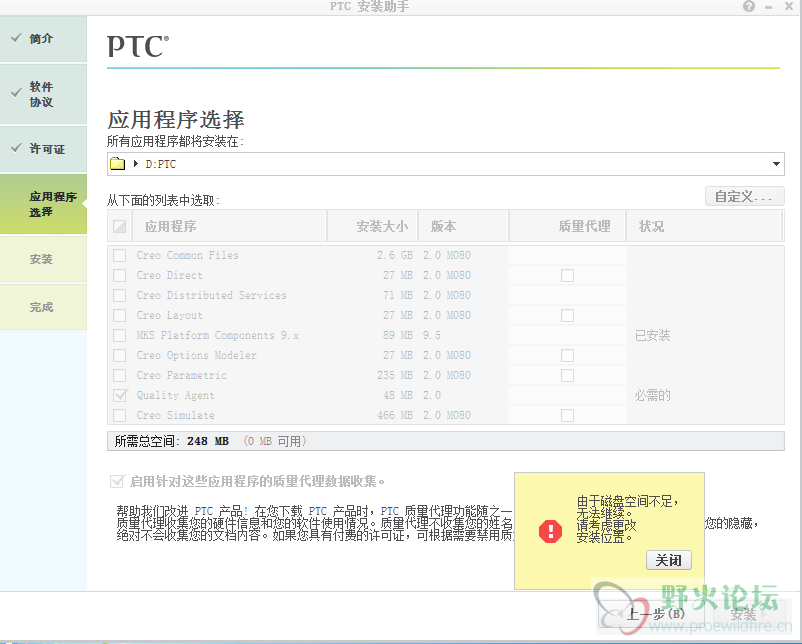802x644 pixels.
Task: Sort by the 安装大小 column header
Action: click(372, 226)
